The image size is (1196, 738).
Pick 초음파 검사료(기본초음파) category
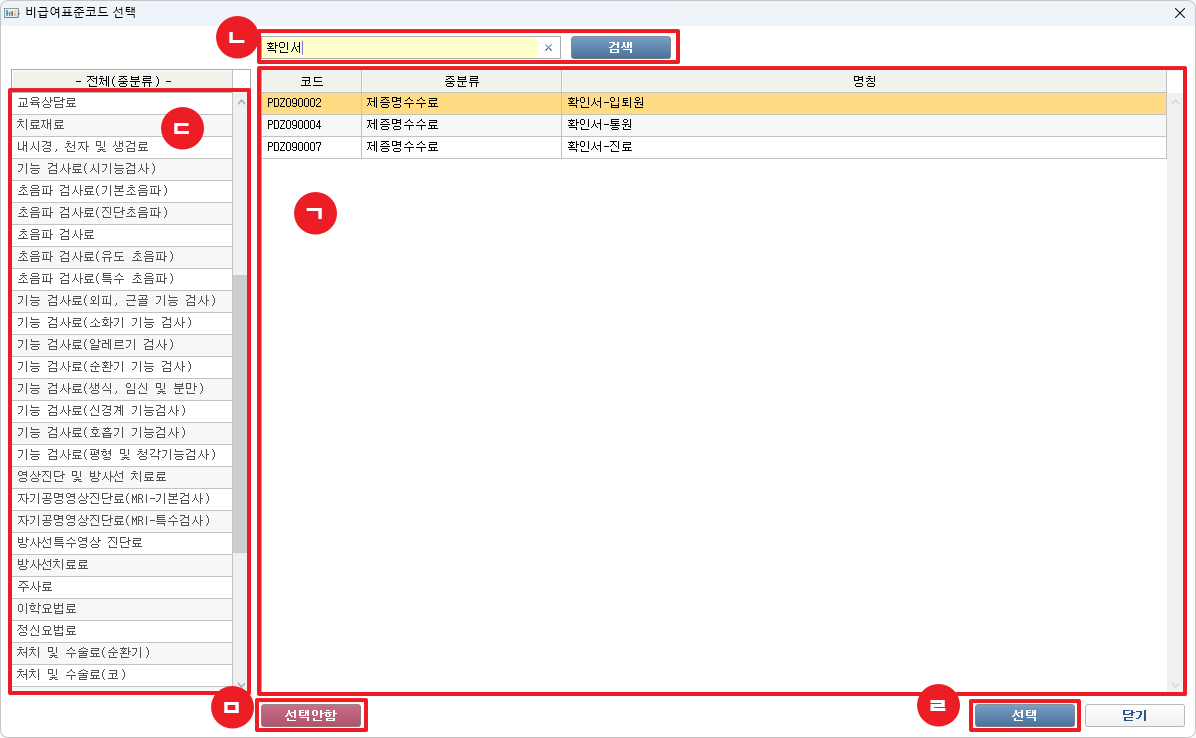(x=120, y=191)
